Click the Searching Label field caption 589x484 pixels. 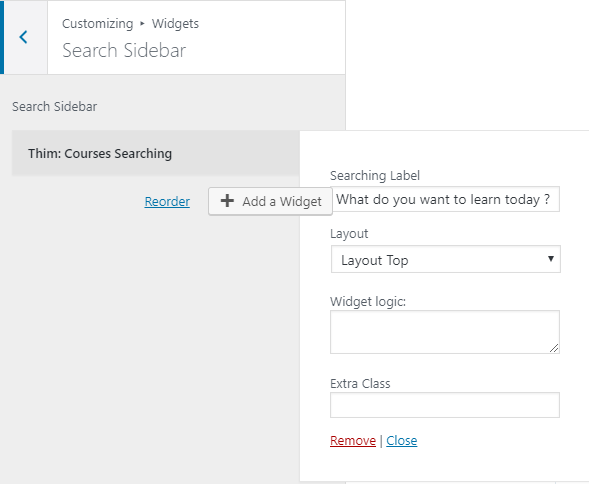[x=375, y=175]
